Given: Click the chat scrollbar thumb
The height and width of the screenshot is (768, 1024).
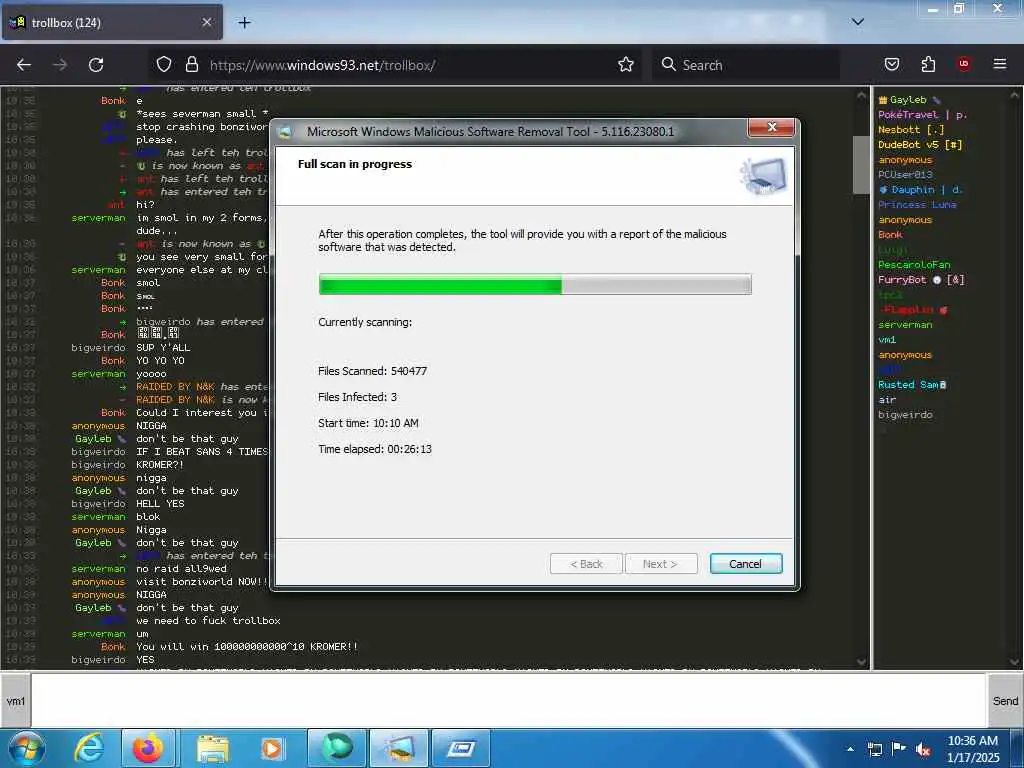Looking at the screenshot, I should click(x=861, y=165).
